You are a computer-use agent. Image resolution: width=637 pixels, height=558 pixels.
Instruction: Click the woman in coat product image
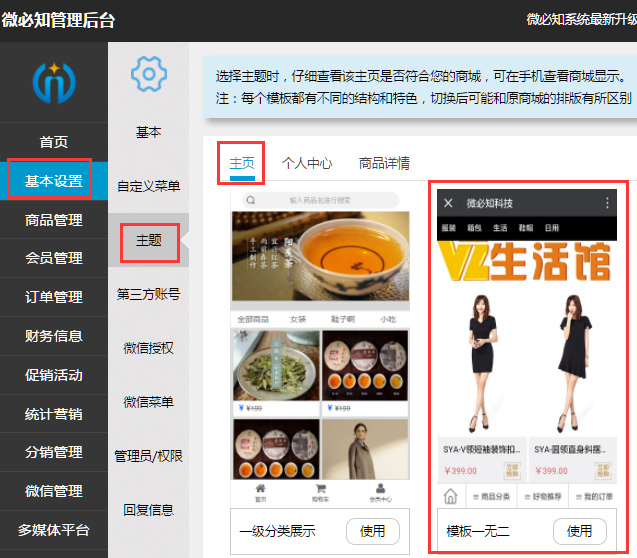[x=365, y=450]
